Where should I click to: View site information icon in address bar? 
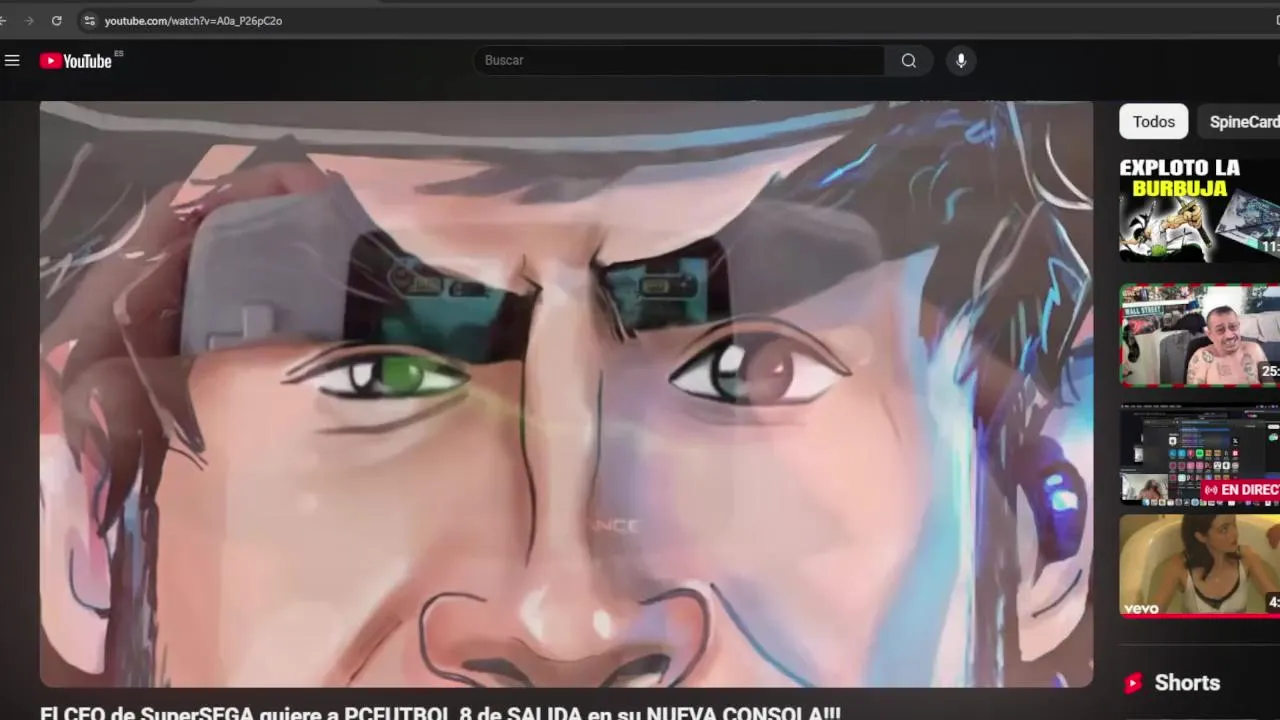pyautogui.click(x=89, y=20)
